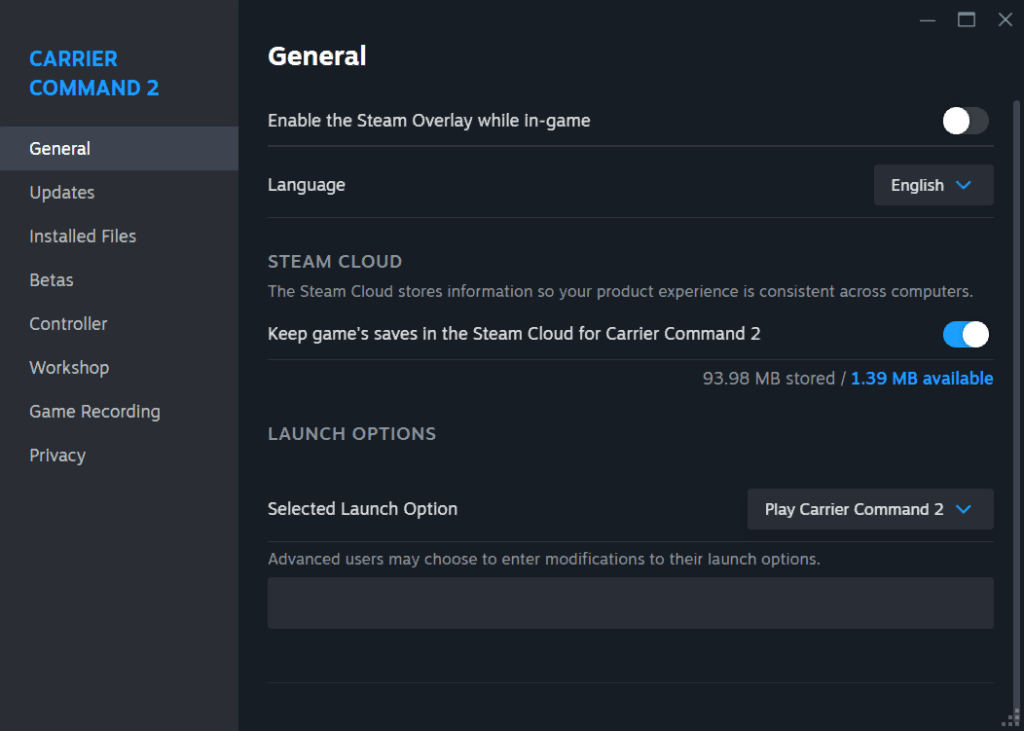Minimize the properties window
This screenshot has width=1024, height=731.
point(928,20)
